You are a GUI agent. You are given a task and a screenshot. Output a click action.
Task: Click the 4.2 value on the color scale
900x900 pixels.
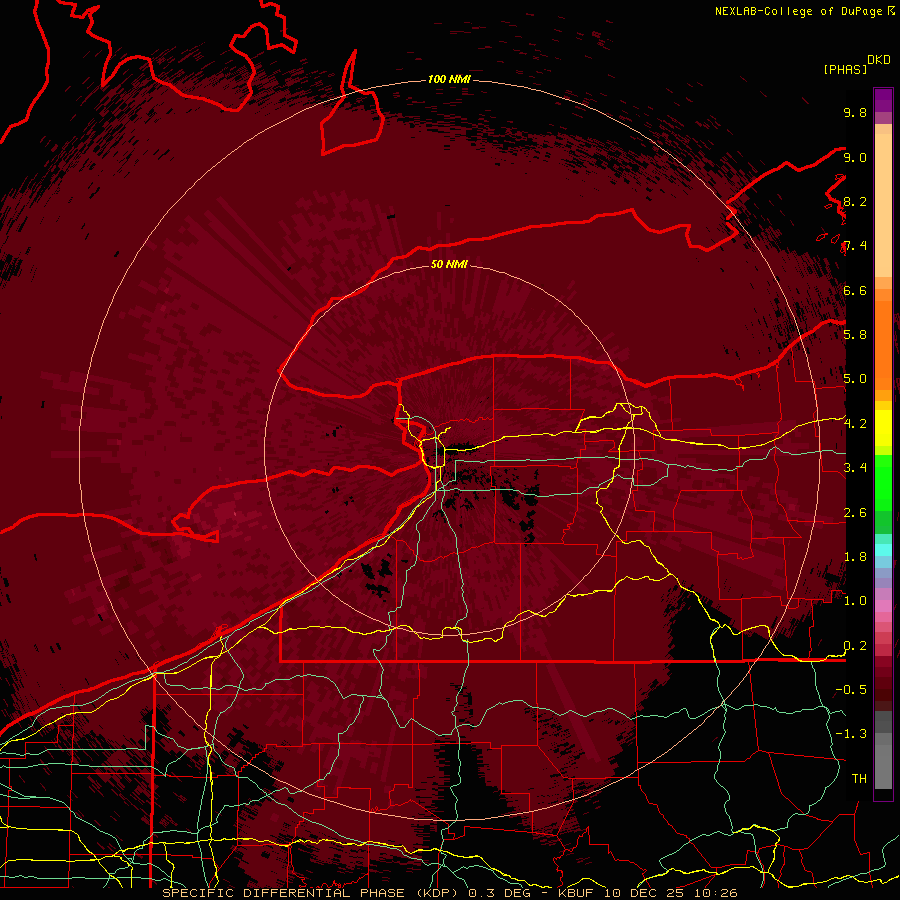(855, 424)
